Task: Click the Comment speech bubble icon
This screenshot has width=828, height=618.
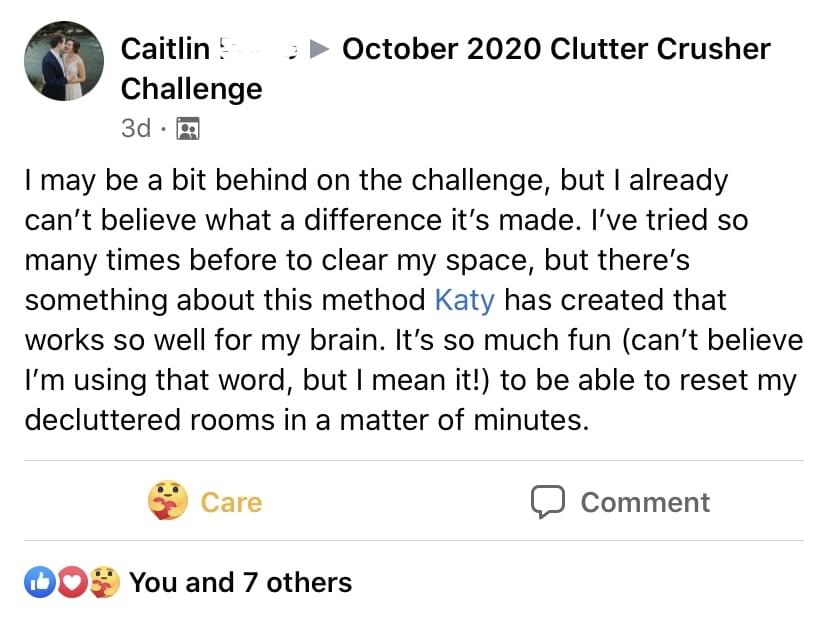Action: pos(548,501)
